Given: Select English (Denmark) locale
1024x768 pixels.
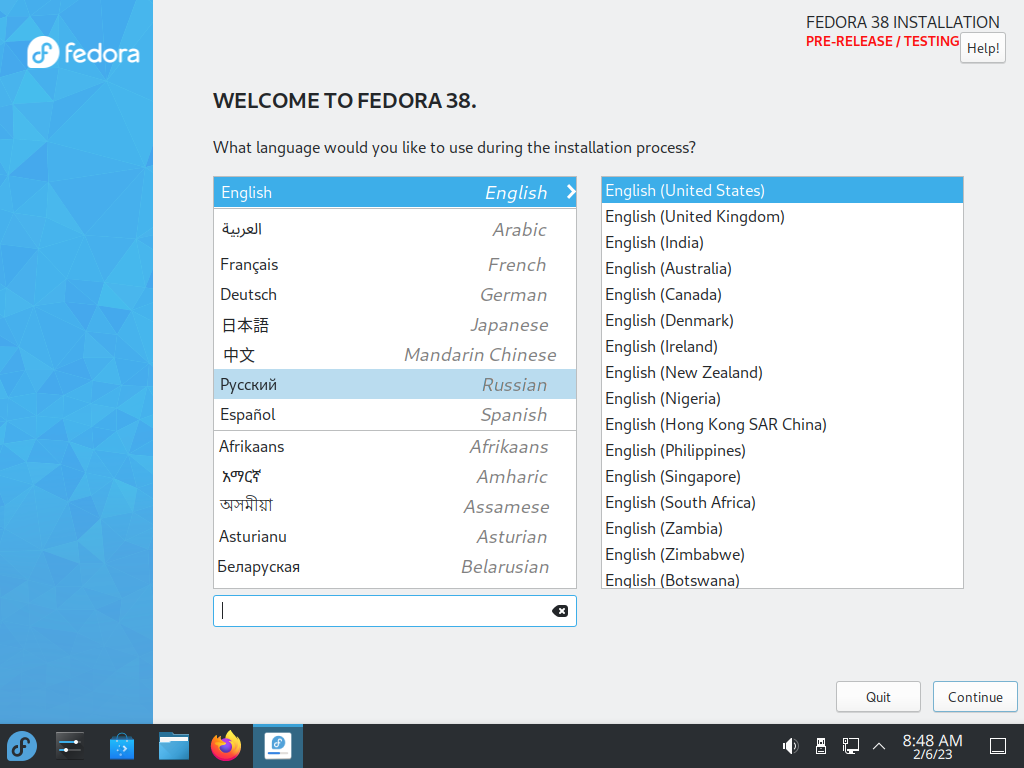Looking at the screenshot, I should click(x=782, y=321).
